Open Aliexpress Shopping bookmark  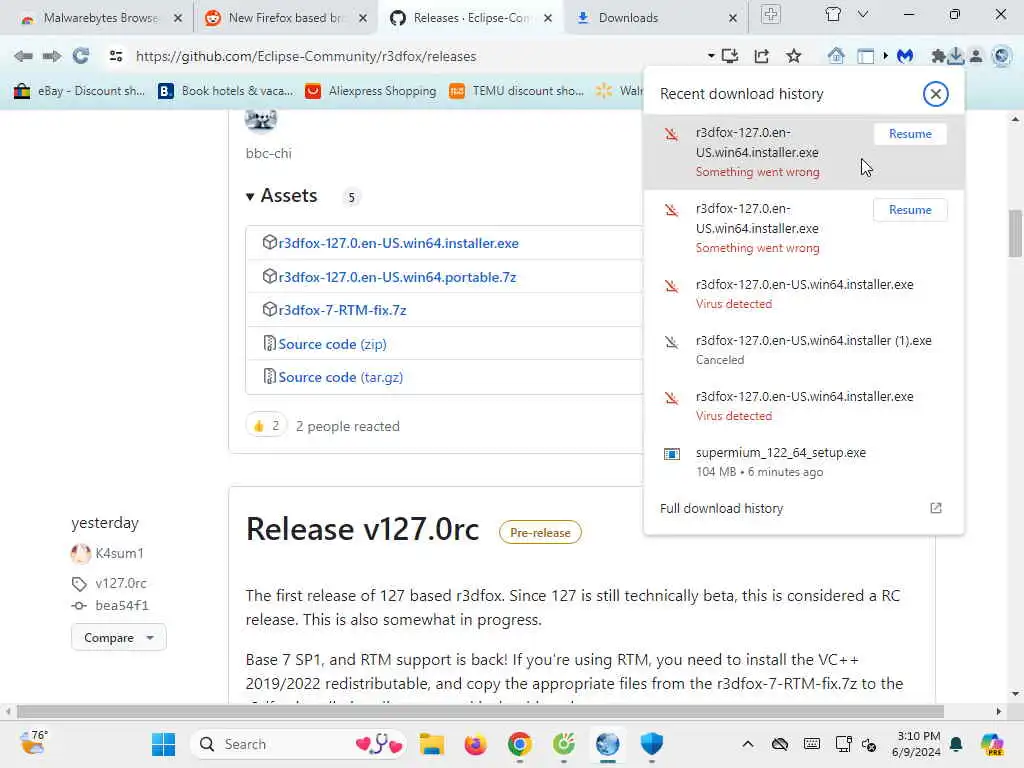click(x=371, y=91)
